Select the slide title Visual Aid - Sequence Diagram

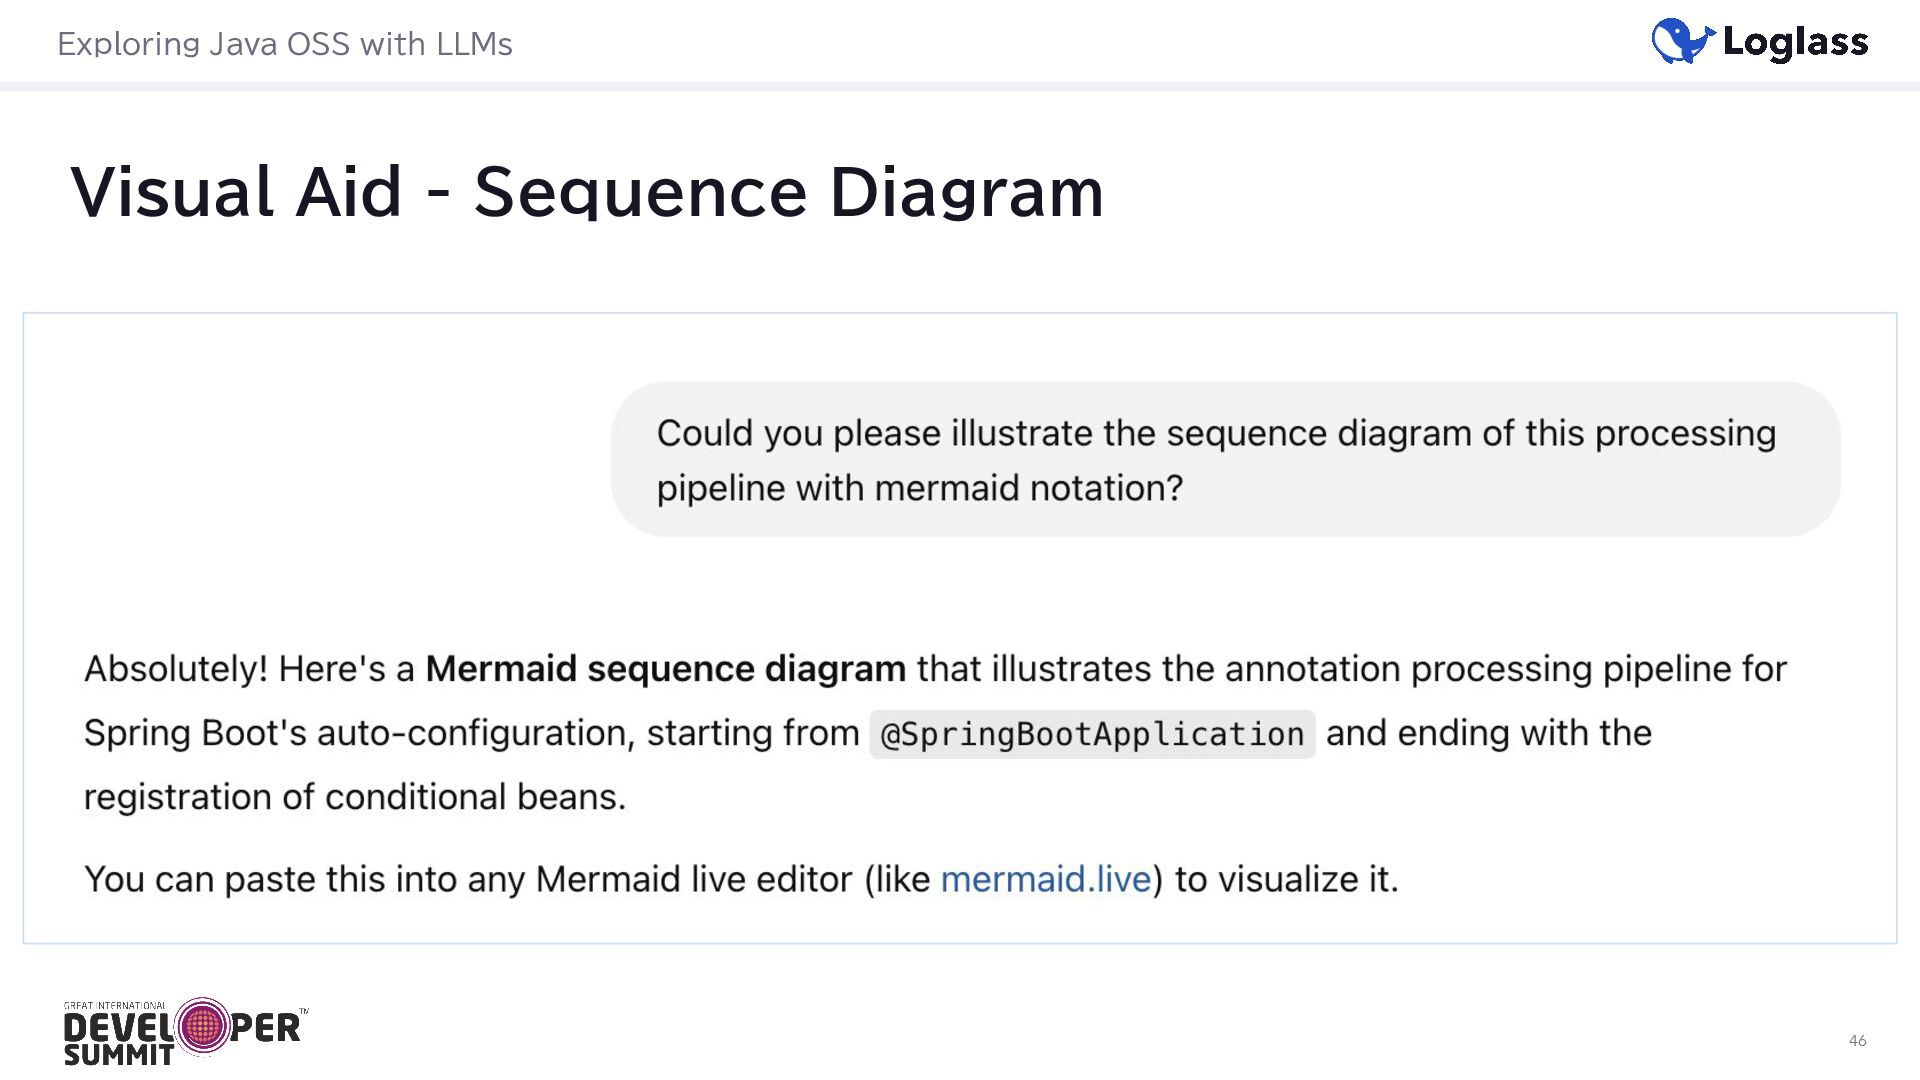tap(587, 191)
